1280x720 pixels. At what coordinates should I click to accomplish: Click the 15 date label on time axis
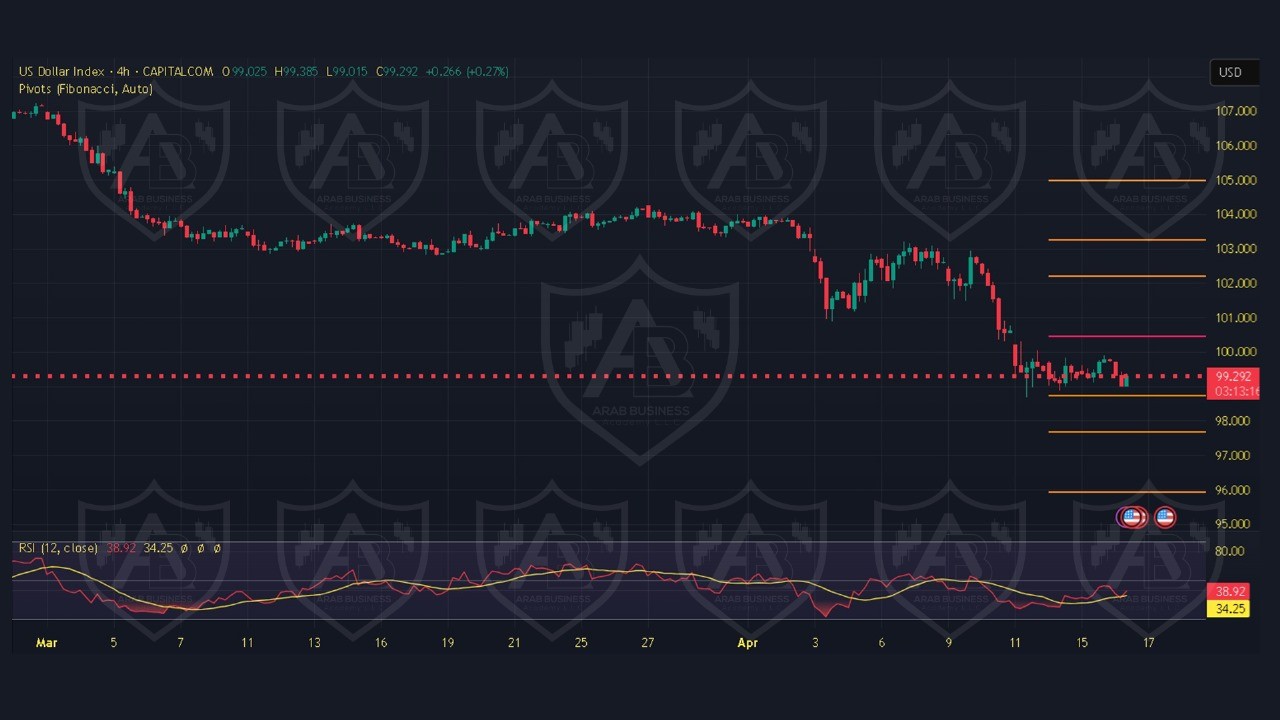point(1082,643)
